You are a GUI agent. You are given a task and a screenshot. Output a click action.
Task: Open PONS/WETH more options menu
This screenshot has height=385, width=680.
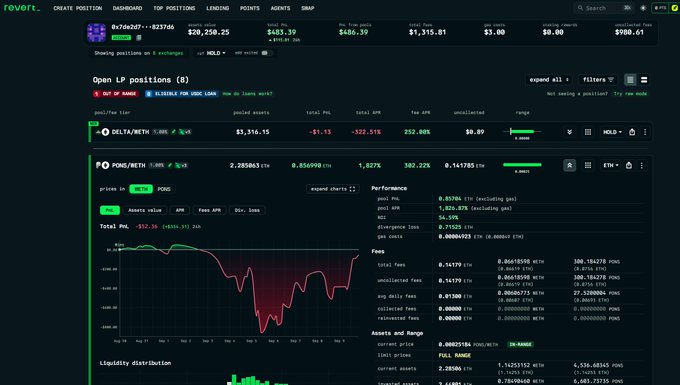(642, 165)
